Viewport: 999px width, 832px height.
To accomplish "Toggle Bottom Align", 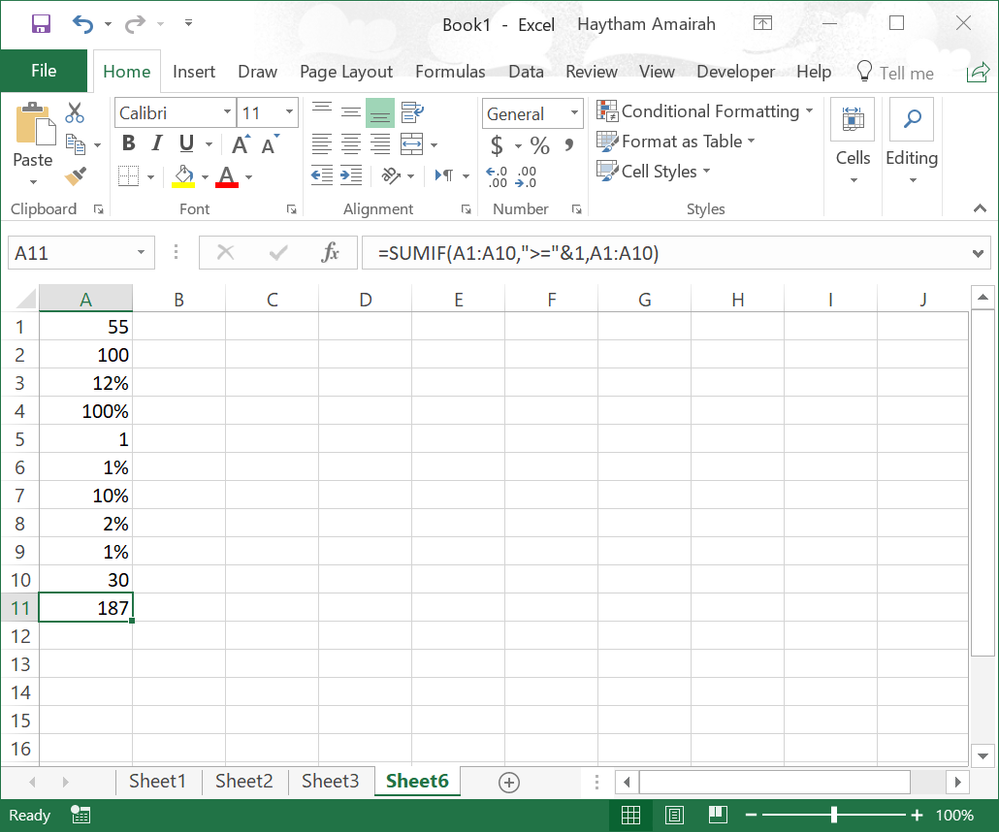I will [380, 113].
